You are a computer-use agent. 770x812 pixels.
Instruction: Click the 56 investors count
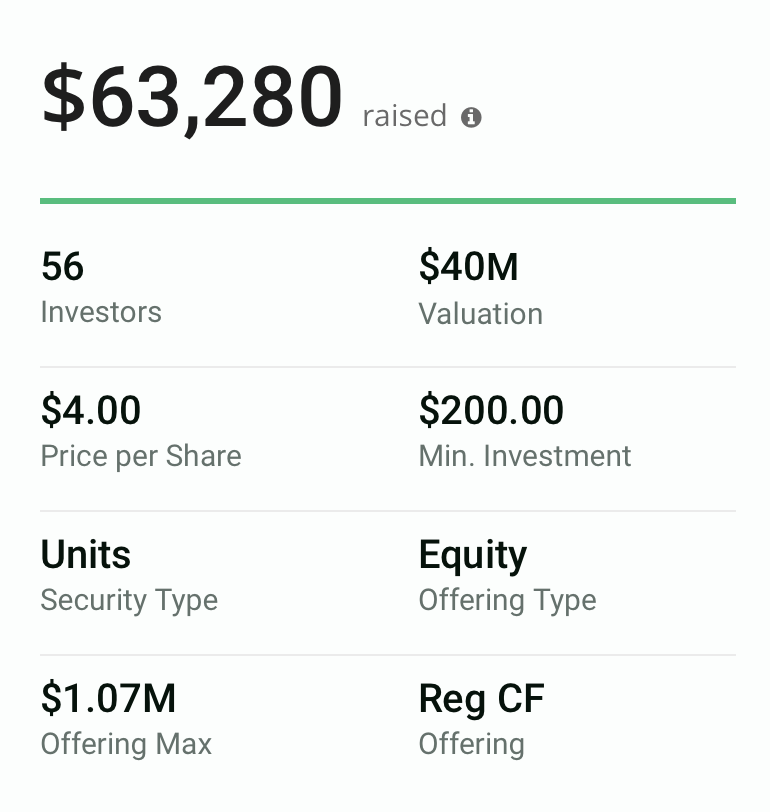click(x=62, y=267)
